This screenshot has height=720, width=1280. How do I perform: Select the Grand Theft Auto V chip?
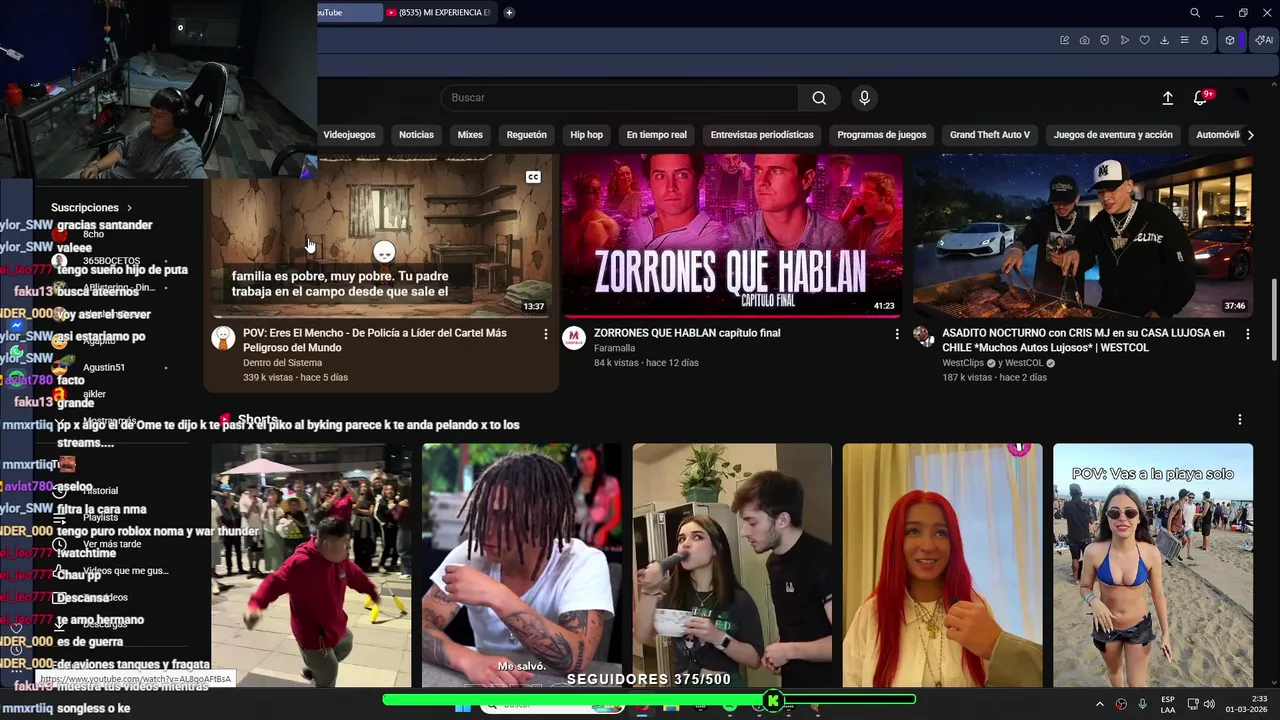pyautogui.click(x=990, y=135)
